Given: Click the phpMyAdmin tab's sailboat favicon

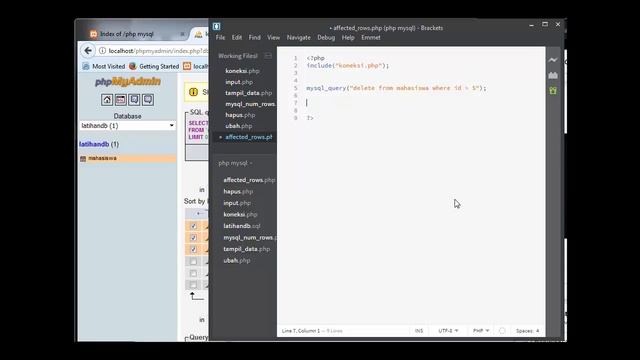Looking at the screenshot, I should [198, 34].
